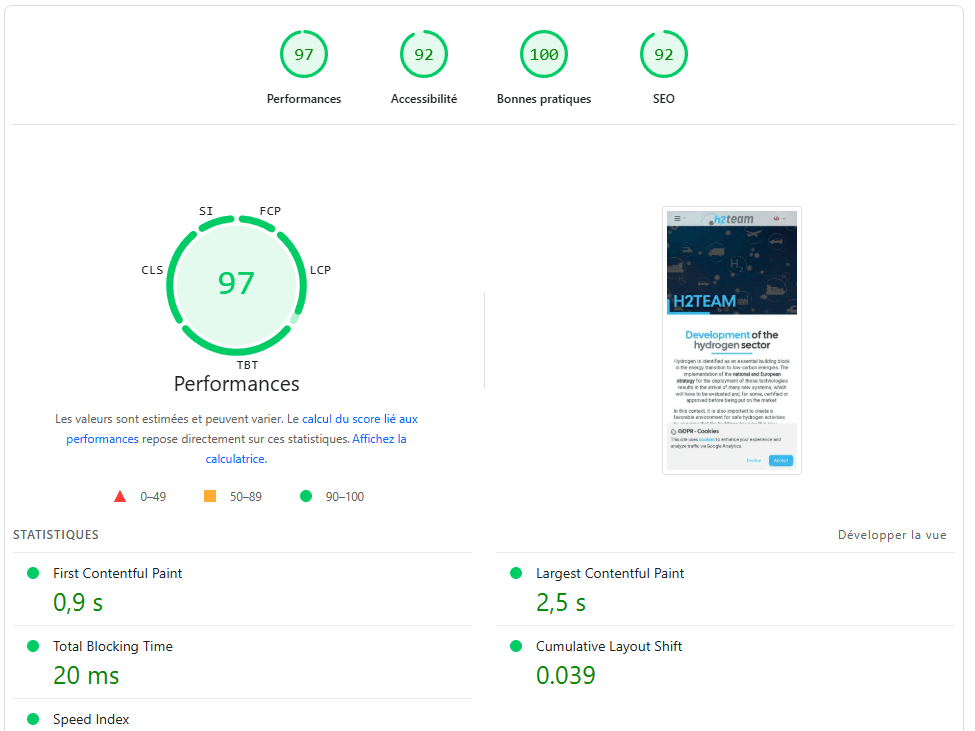Click the orange square 50–89 legend icon
975x731 pixels.
pyautogui.click(x=210, y=496)
